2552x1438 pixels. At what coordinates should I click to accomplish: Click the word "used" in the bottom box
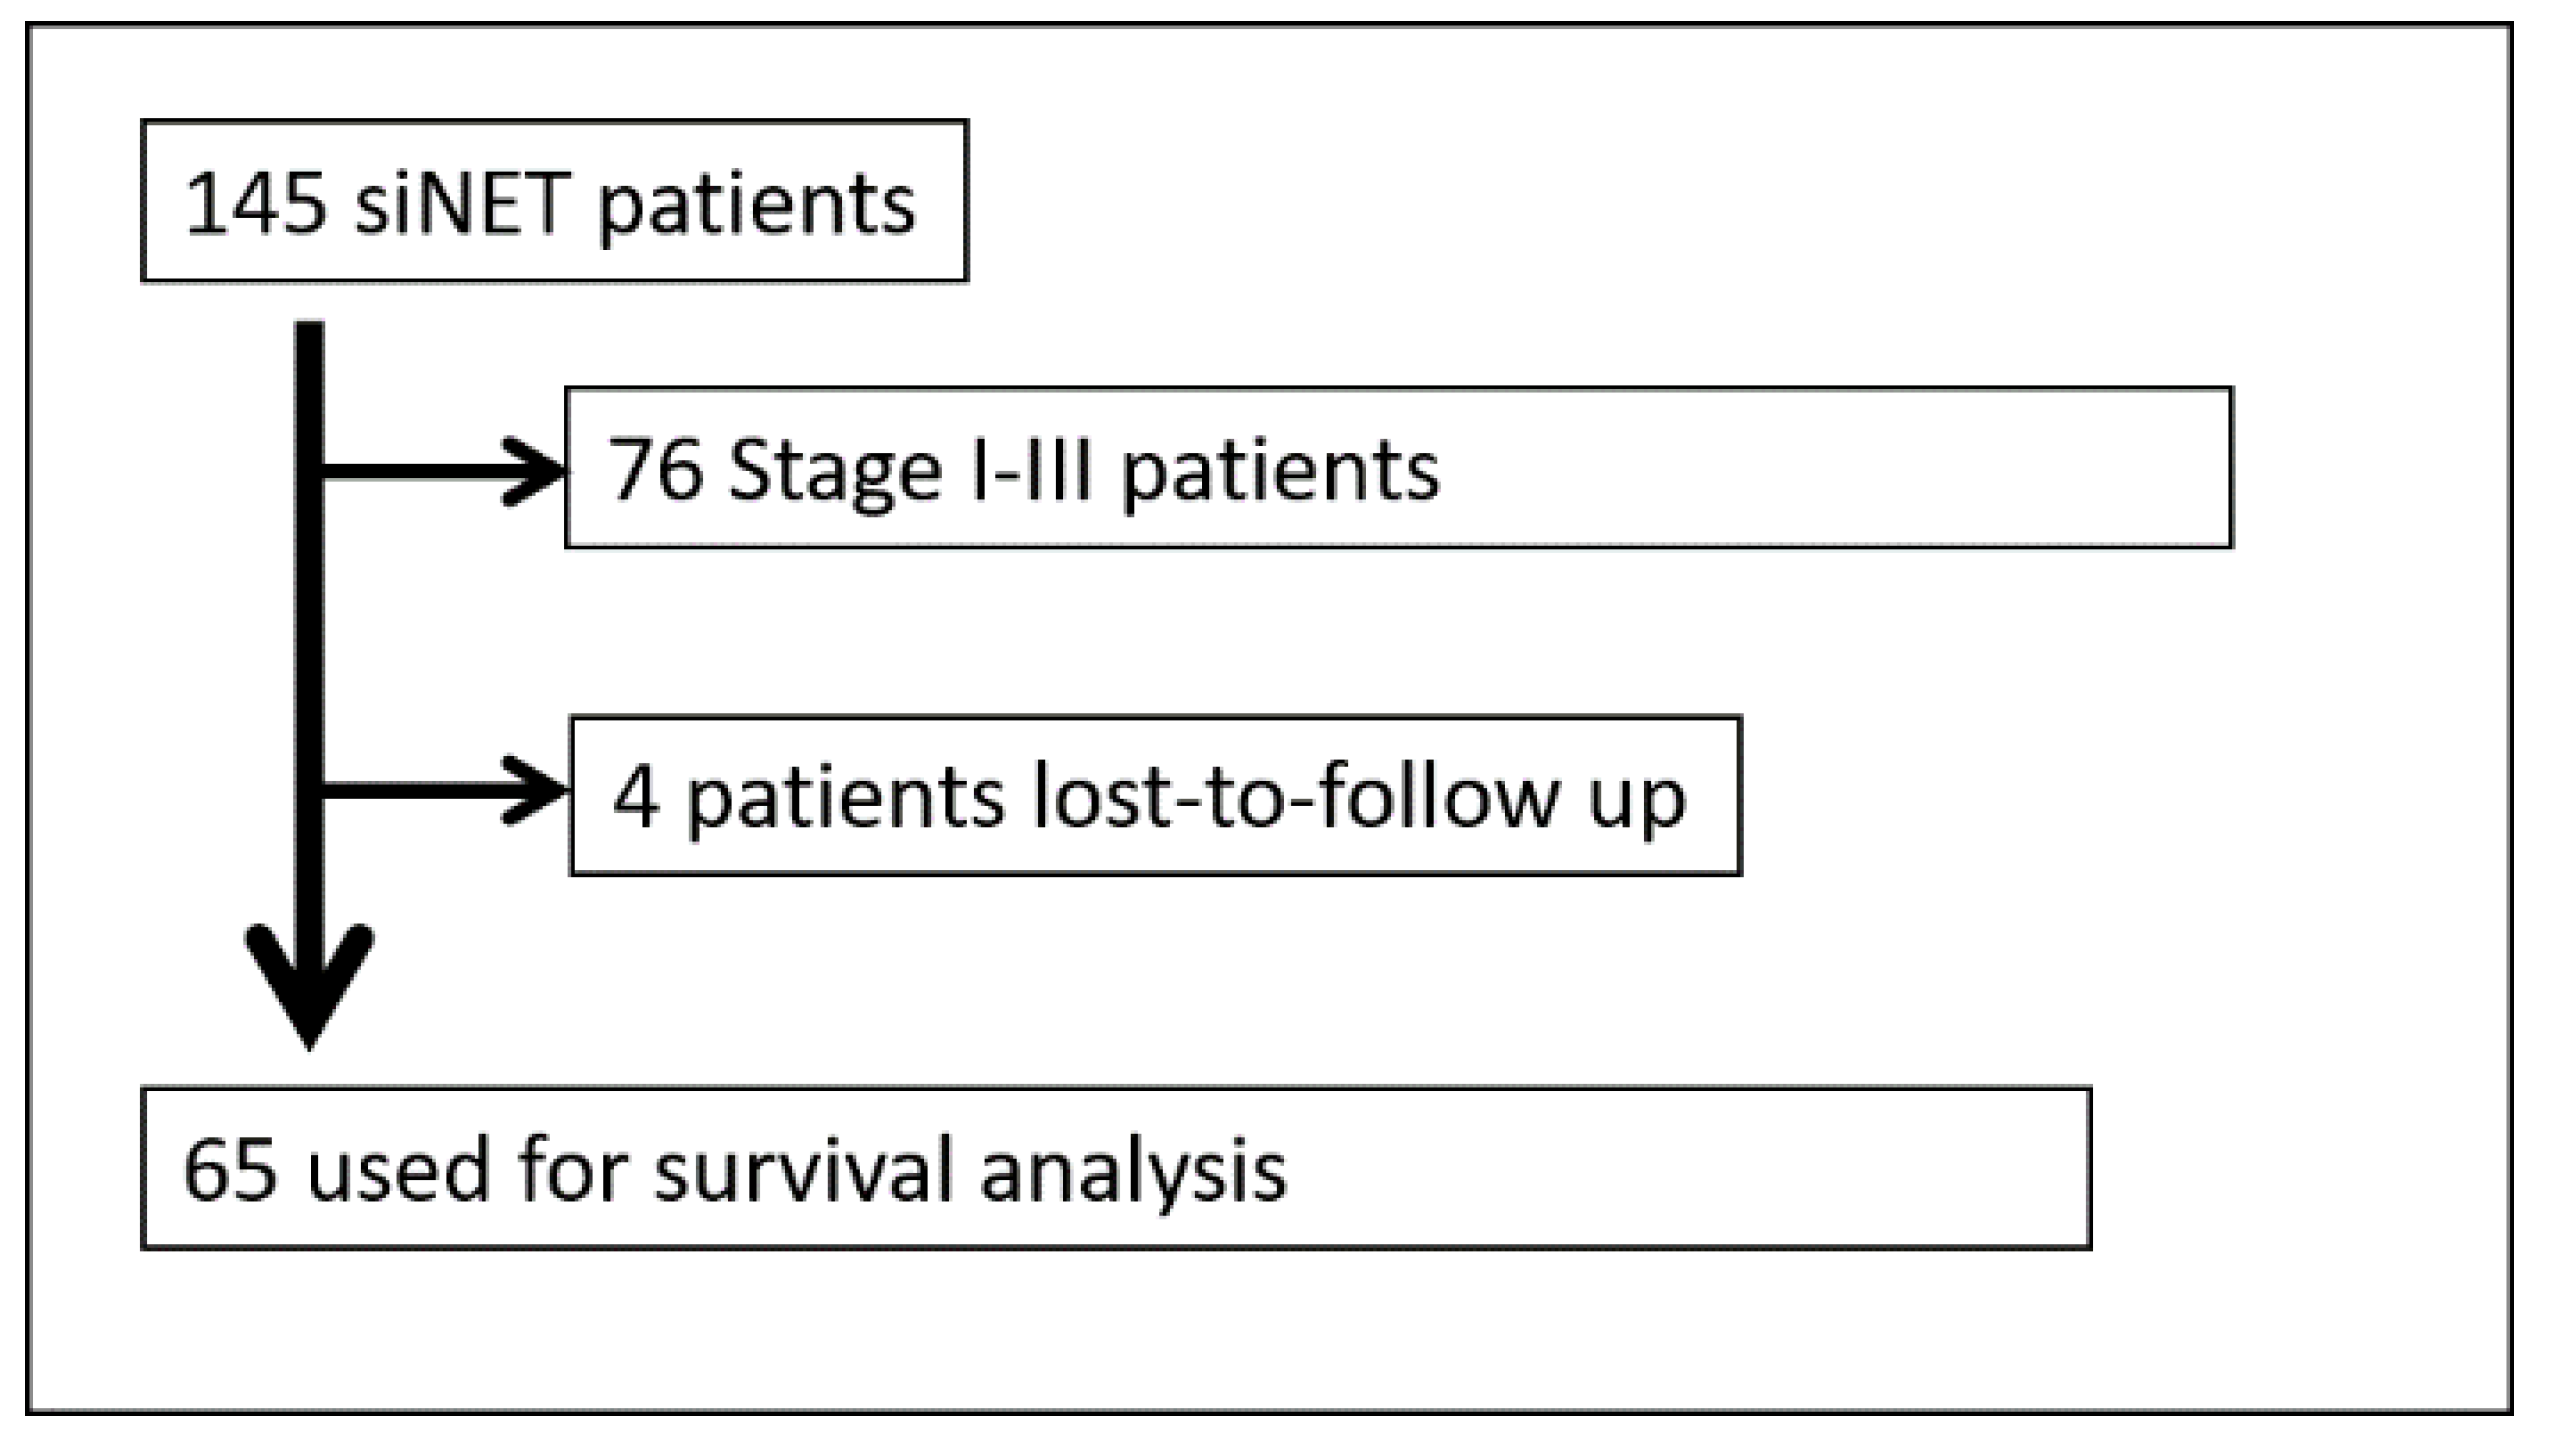click(x=398, y=1170)
